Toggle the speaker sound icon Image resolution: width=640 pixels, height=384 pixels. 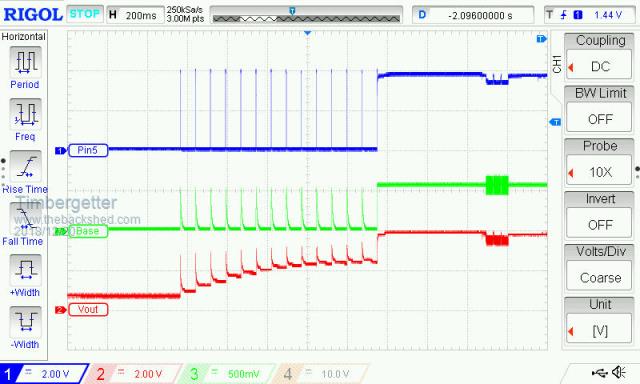619,372
